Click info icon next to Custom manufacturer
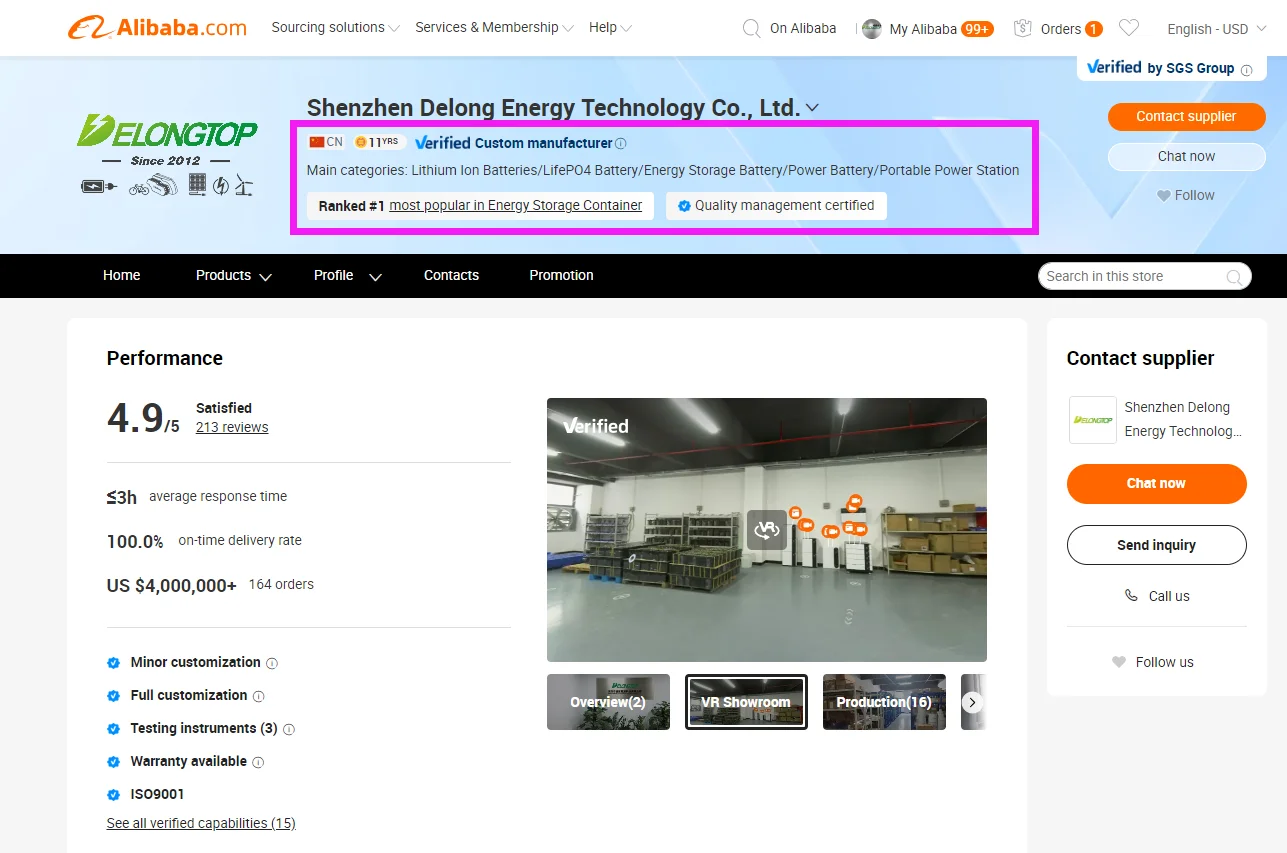This screenshot has height=853, width=1287. click(621, 143)
